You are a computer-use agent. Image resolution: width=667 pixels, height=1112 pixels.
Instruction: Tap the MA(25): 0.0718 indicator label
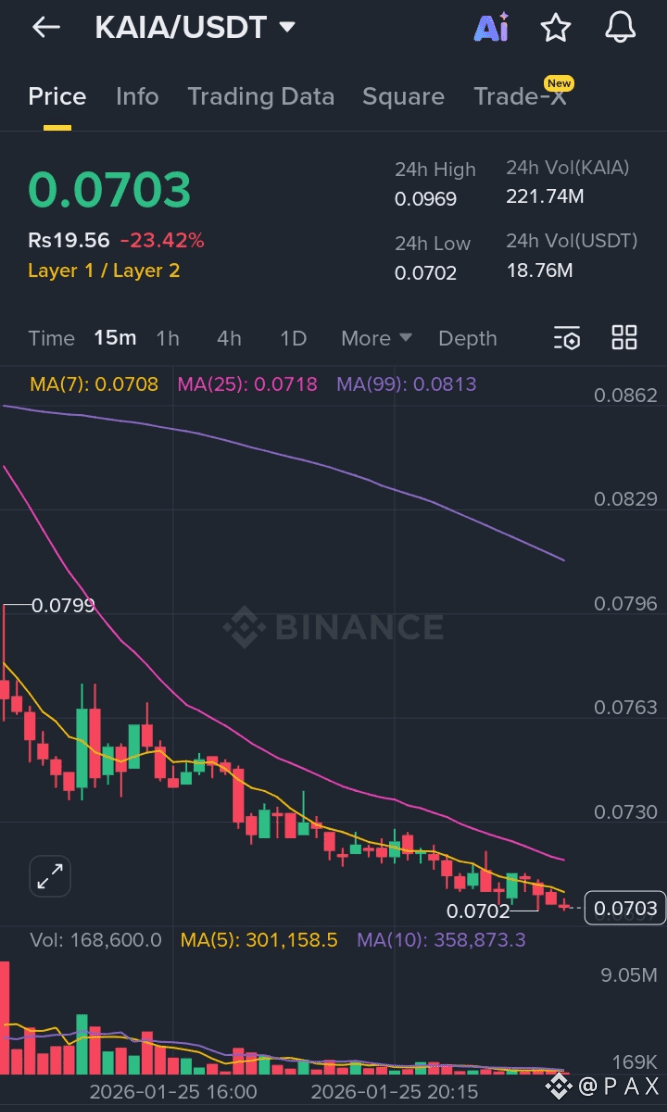(x=247, y=384)
